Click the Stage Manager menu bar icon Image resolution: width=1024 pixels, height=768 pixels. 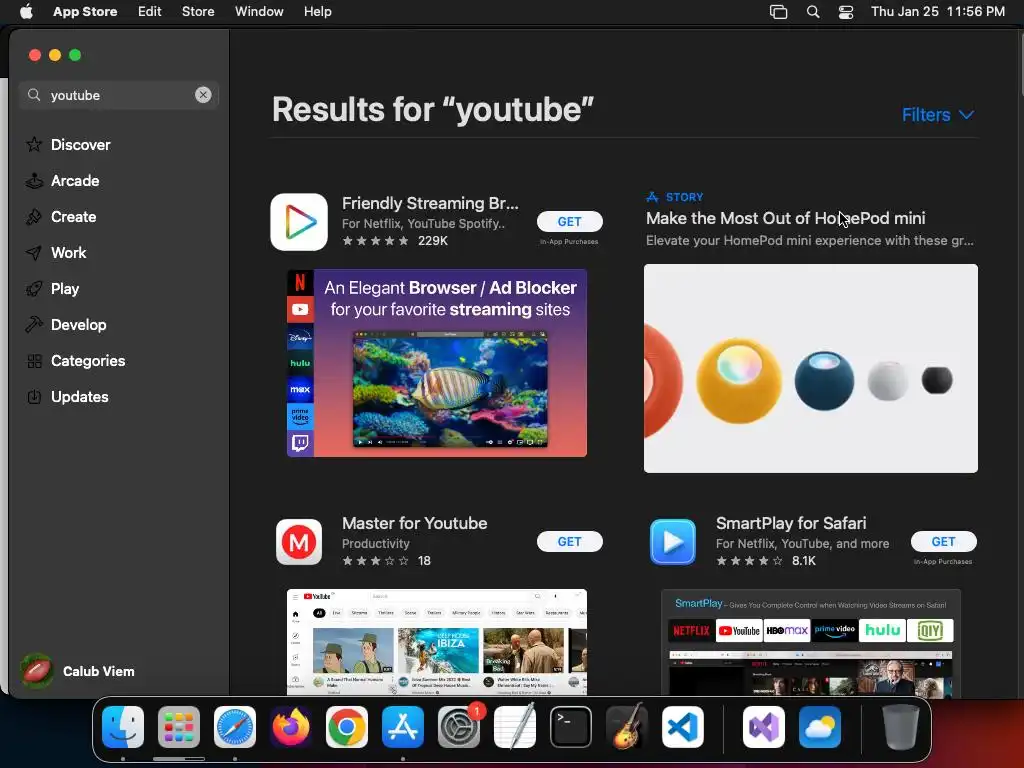coord(778,12)
